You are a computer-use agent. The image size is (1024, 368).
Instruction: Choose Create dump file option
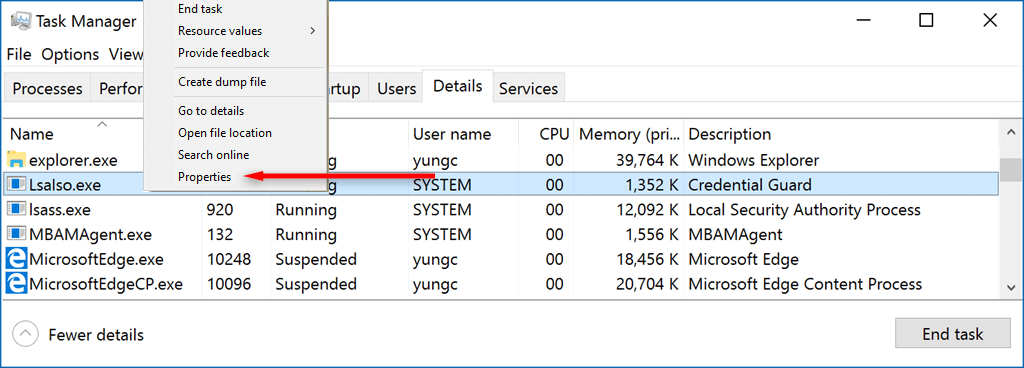point(222,82)
